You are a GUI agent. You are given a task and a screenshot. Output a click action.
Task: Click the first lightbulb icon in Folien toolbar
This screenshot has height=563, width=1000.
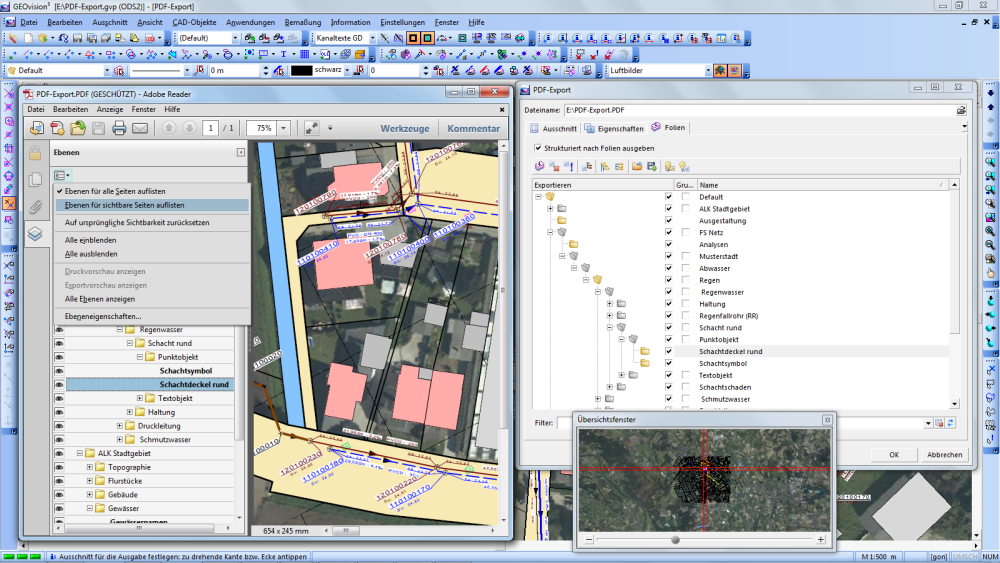click(x=669, y=166)
